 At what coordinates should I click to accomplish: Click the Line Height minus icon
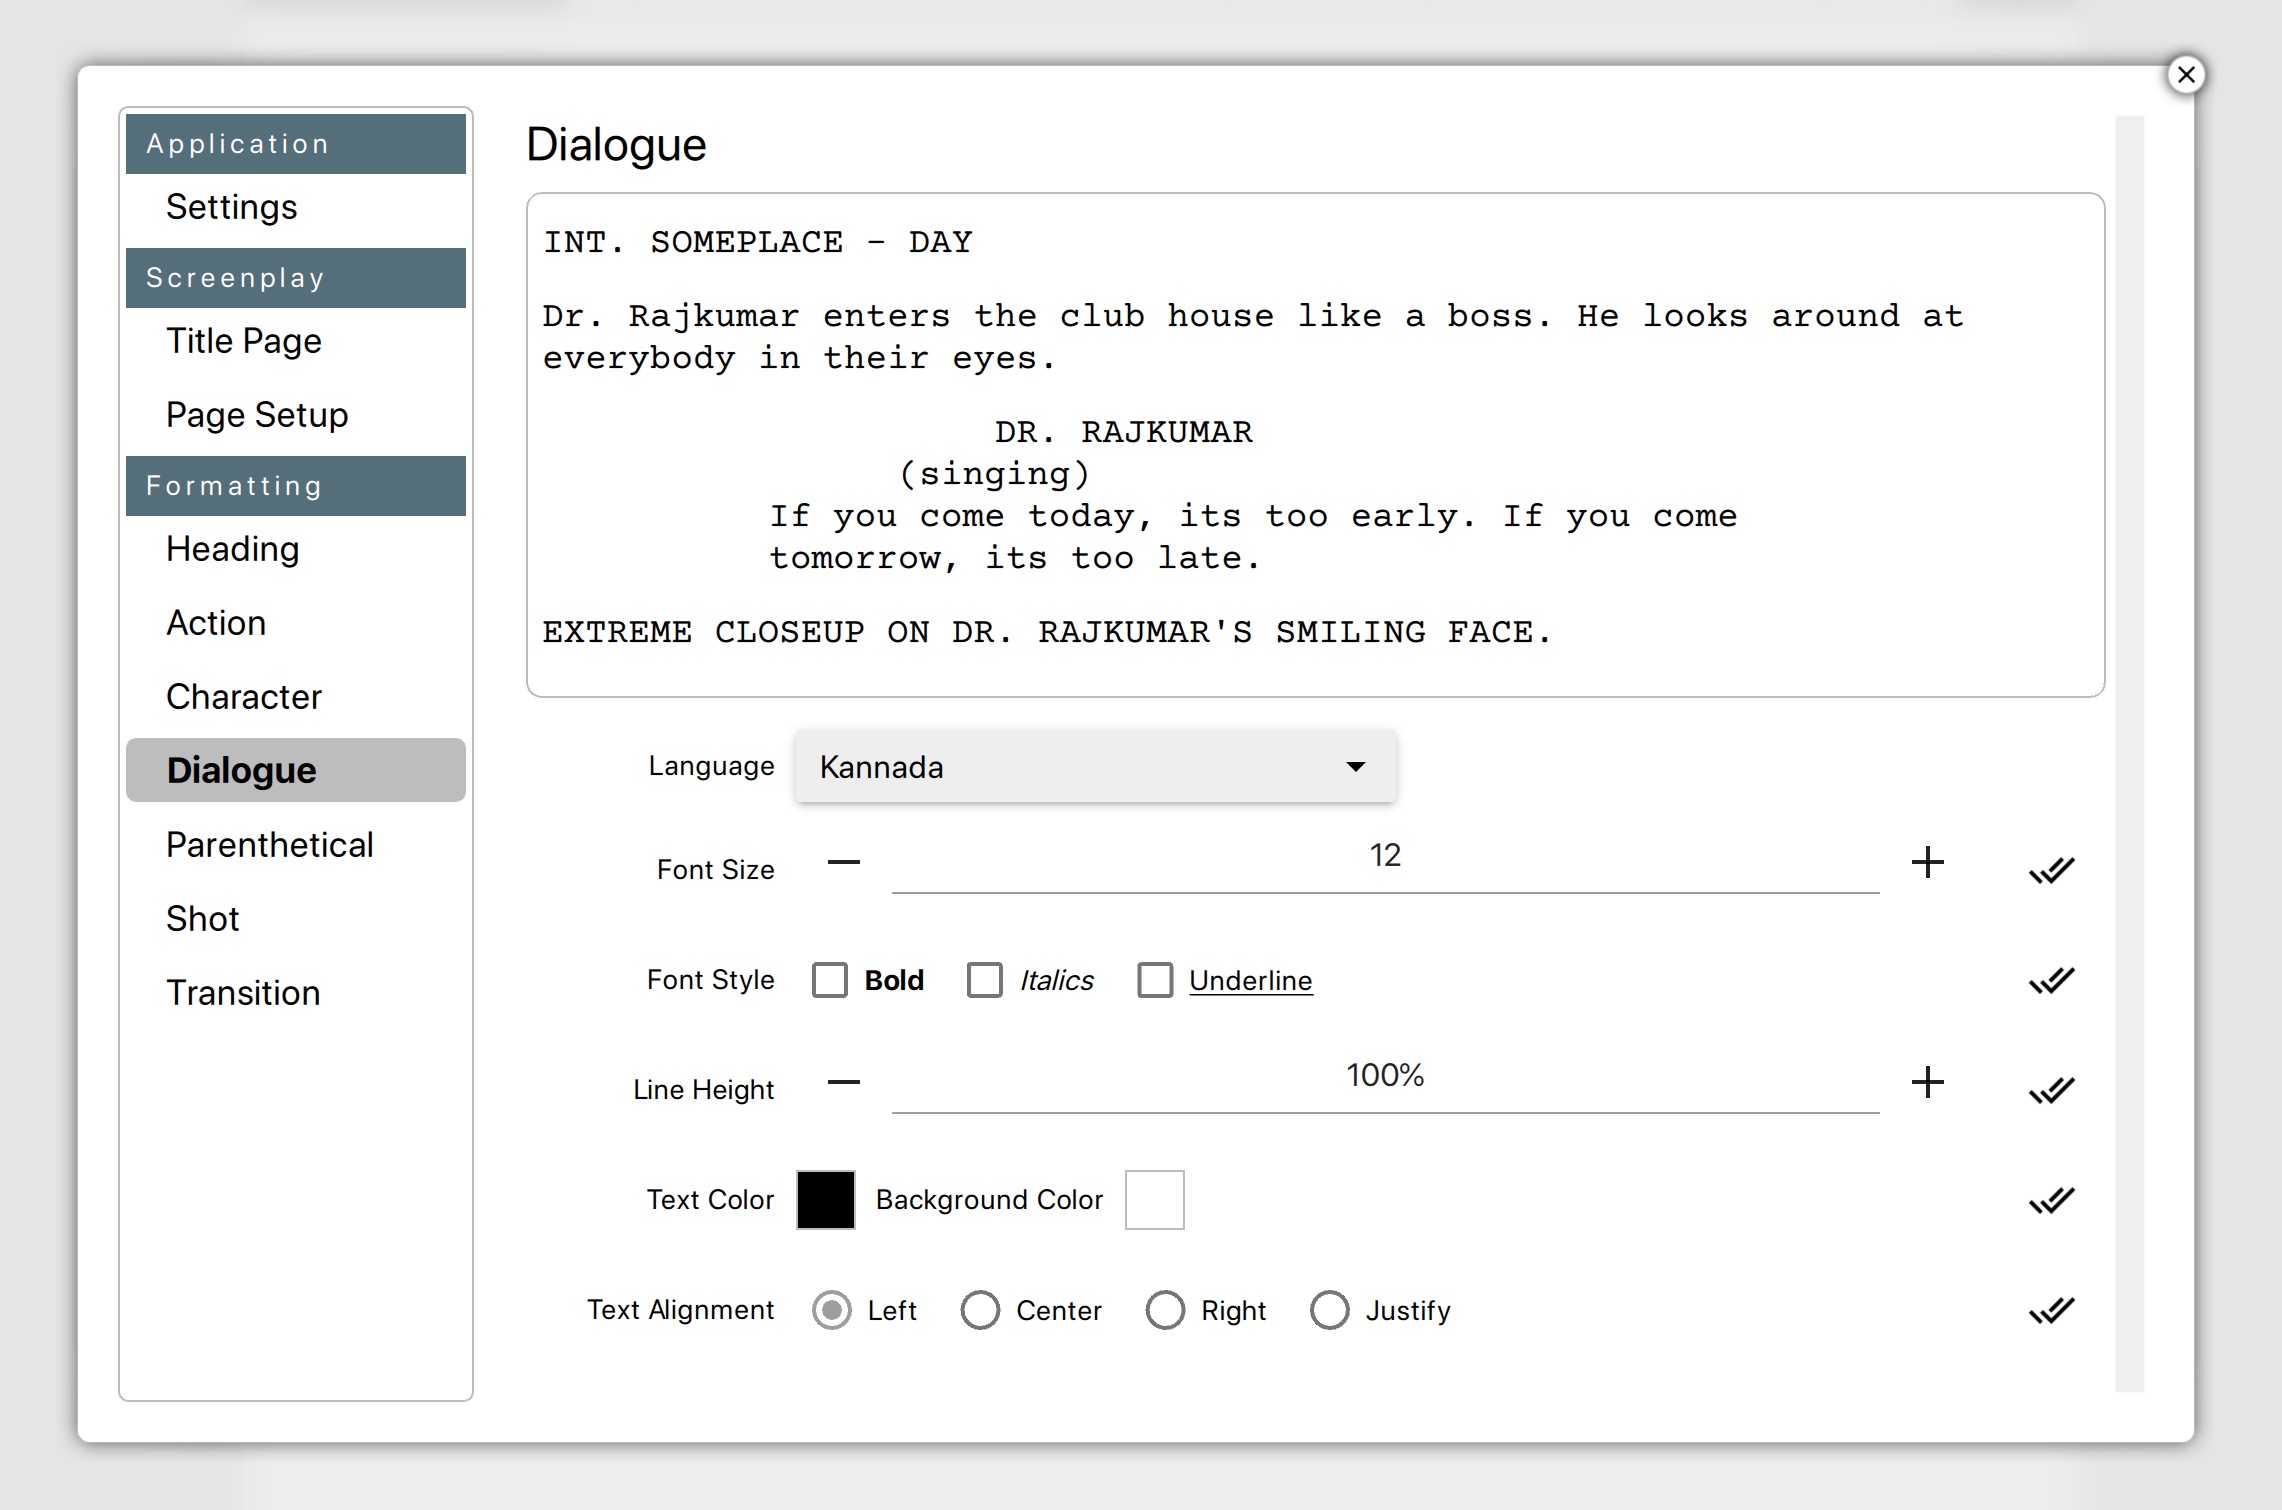[x=843, y=1082]
